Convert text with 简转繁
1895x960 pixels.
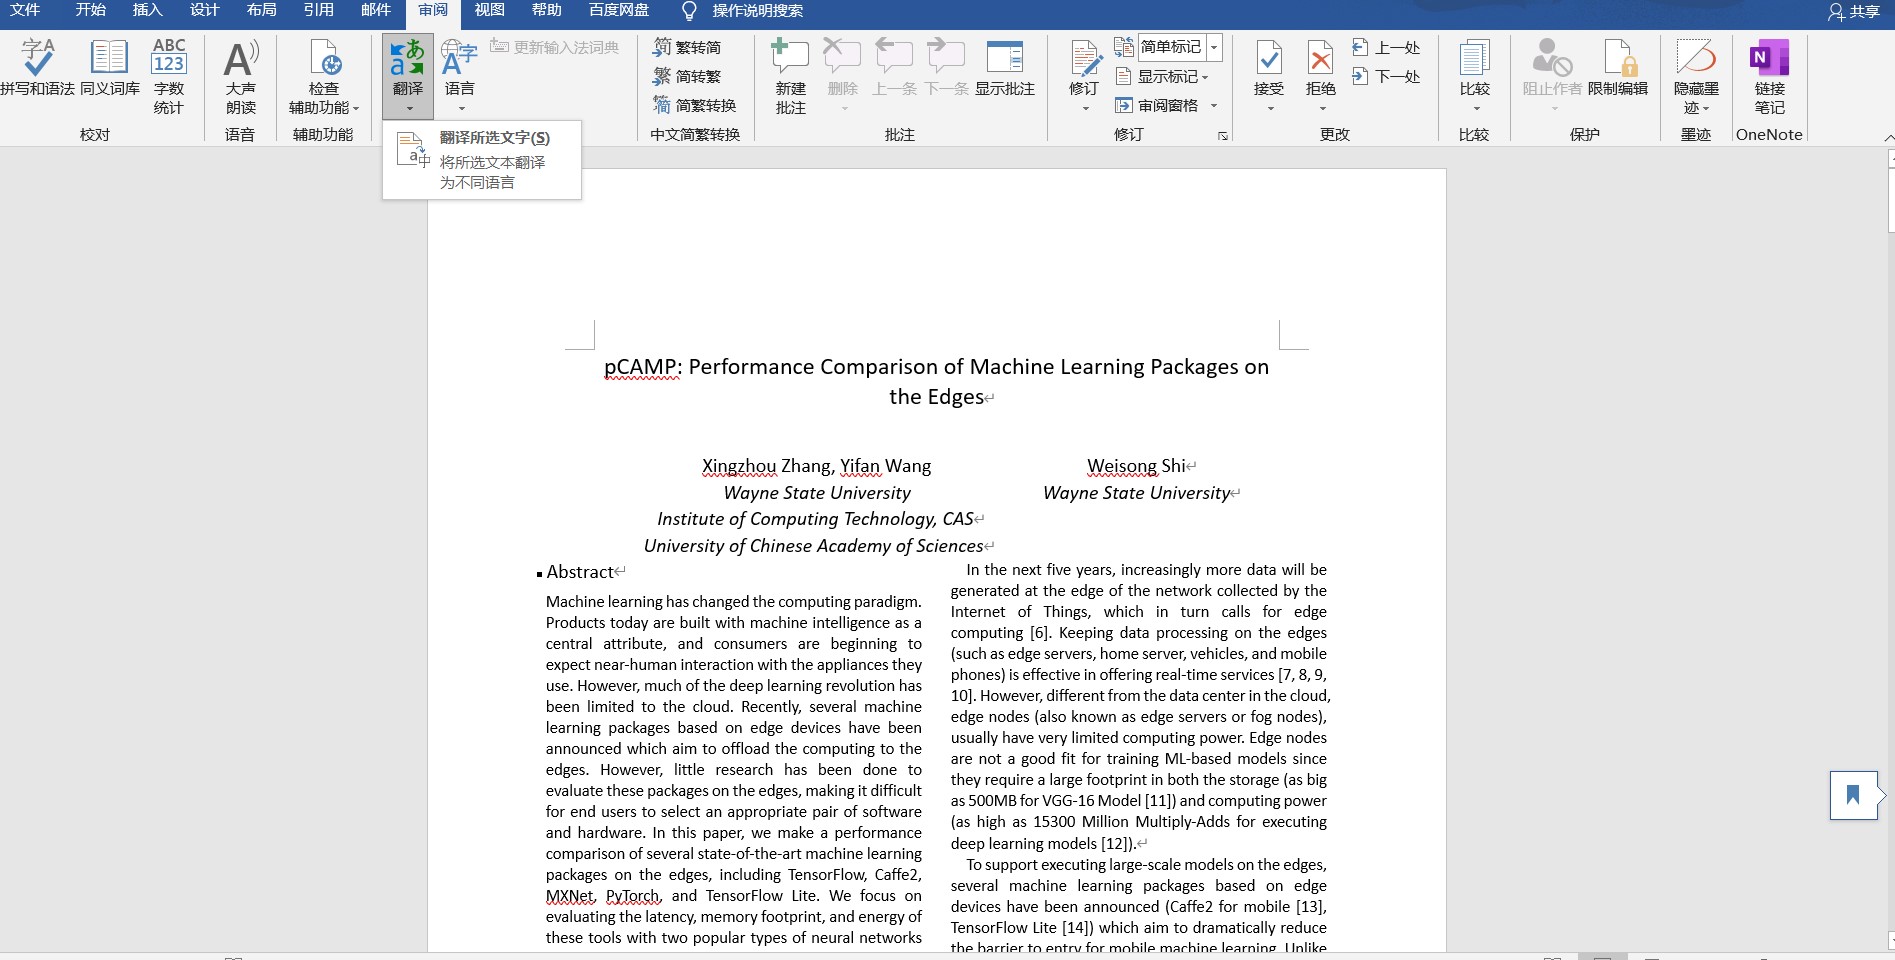pos(687,76)
